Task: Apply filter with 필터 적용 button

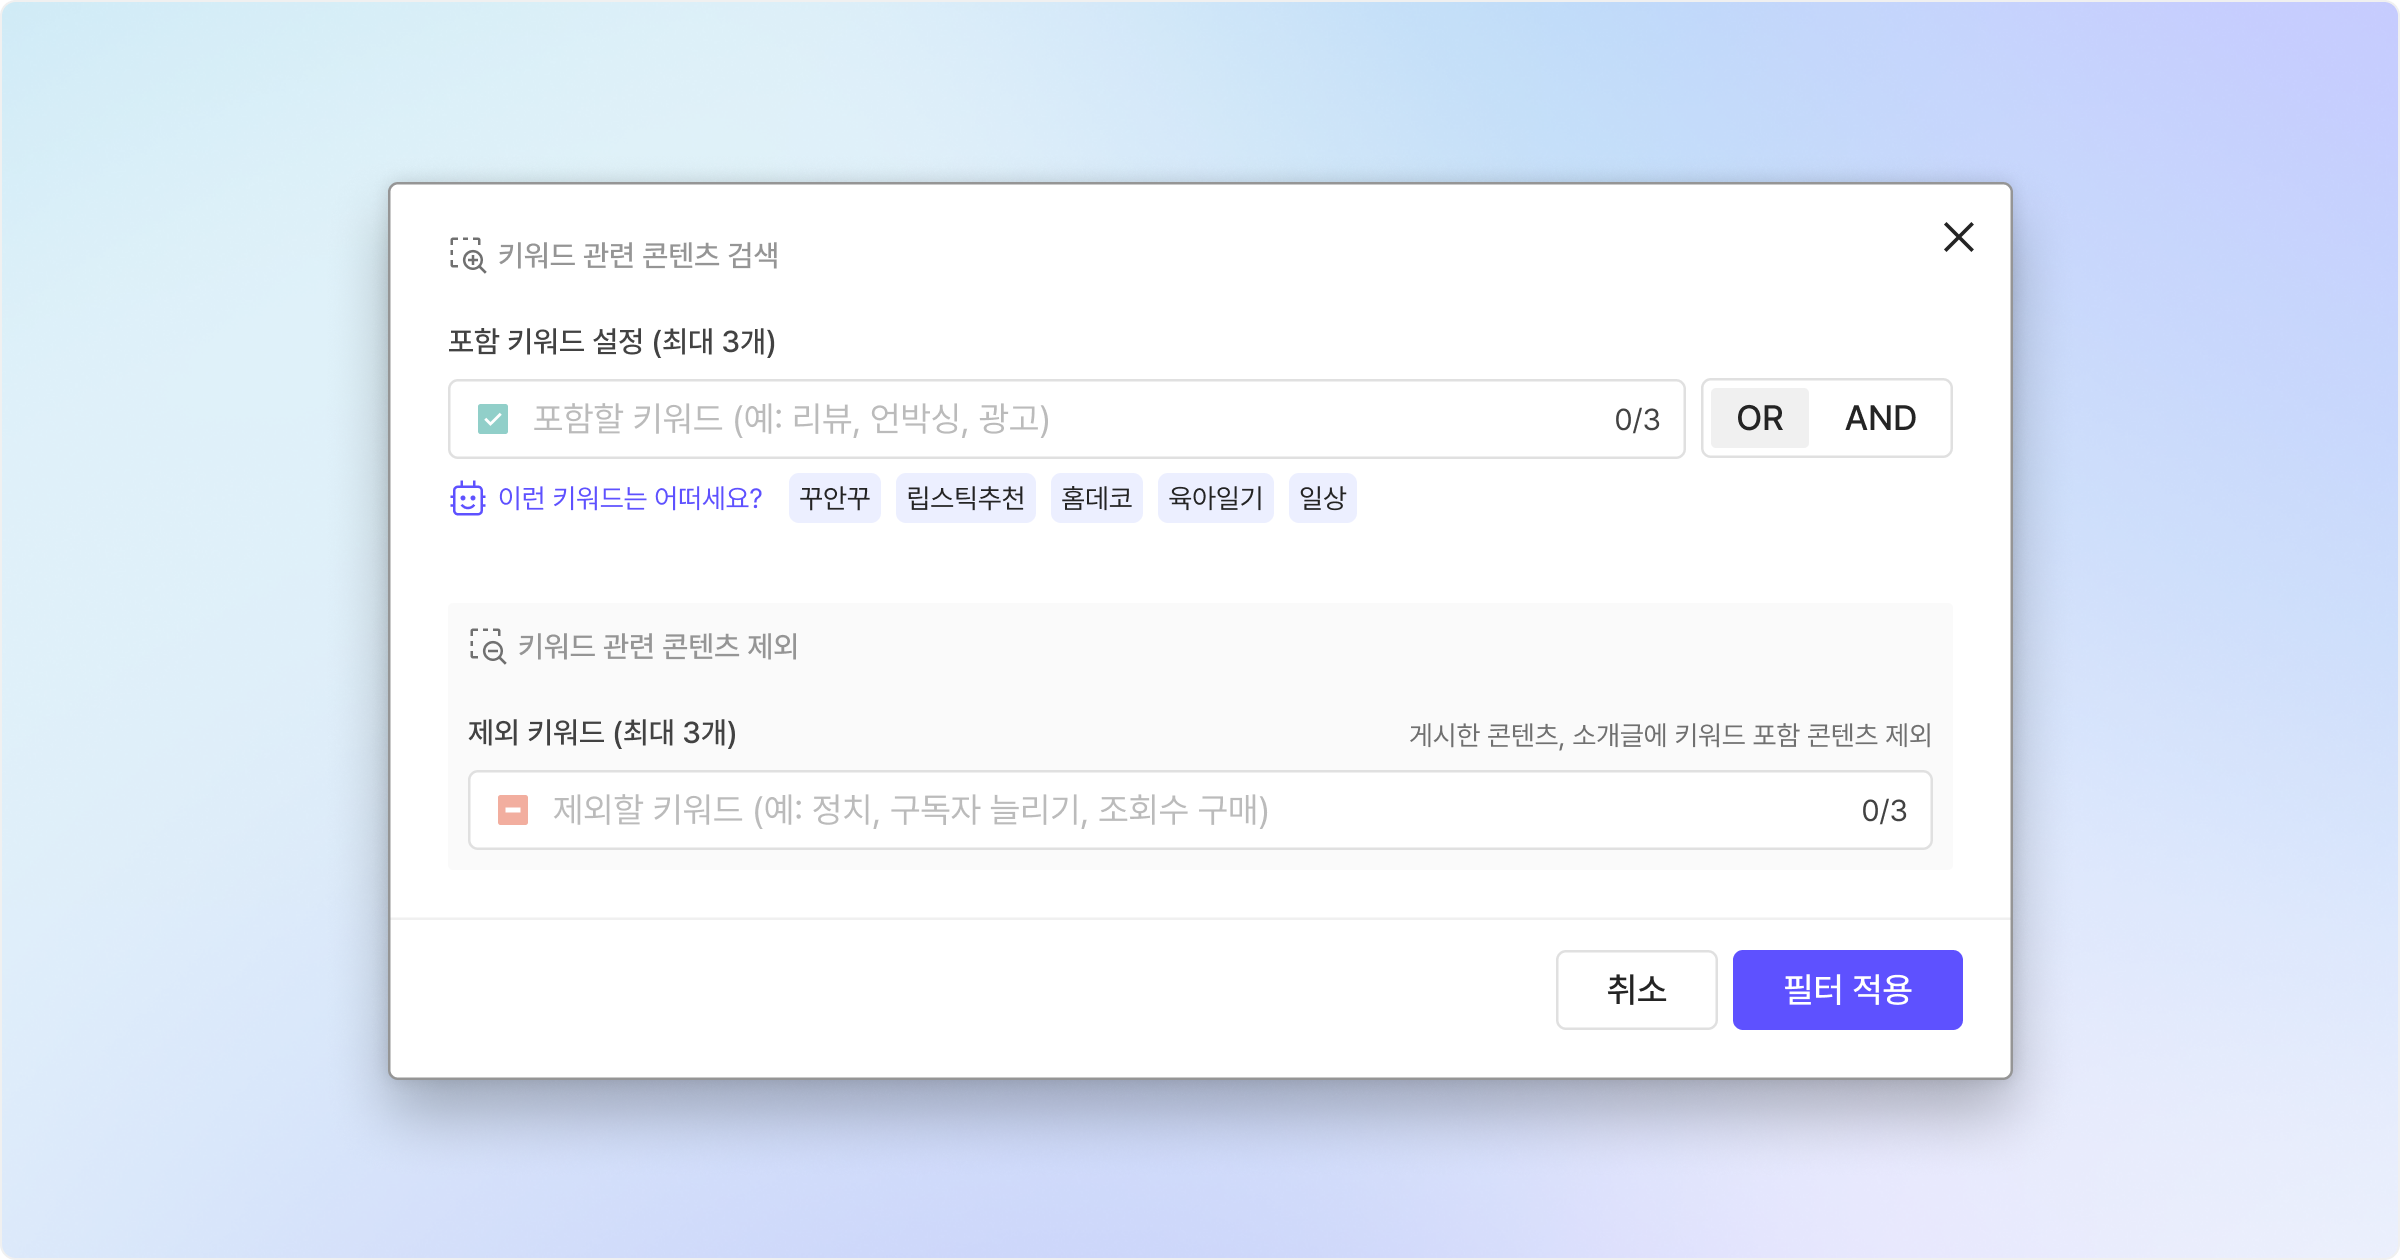Action: tap(1848, 990)
